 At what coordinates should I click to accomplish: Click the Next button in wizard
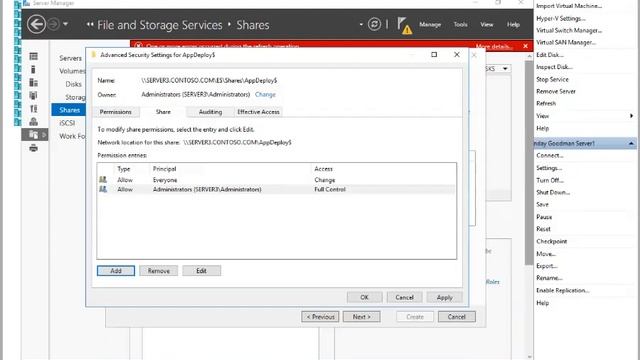pos(362,317)
